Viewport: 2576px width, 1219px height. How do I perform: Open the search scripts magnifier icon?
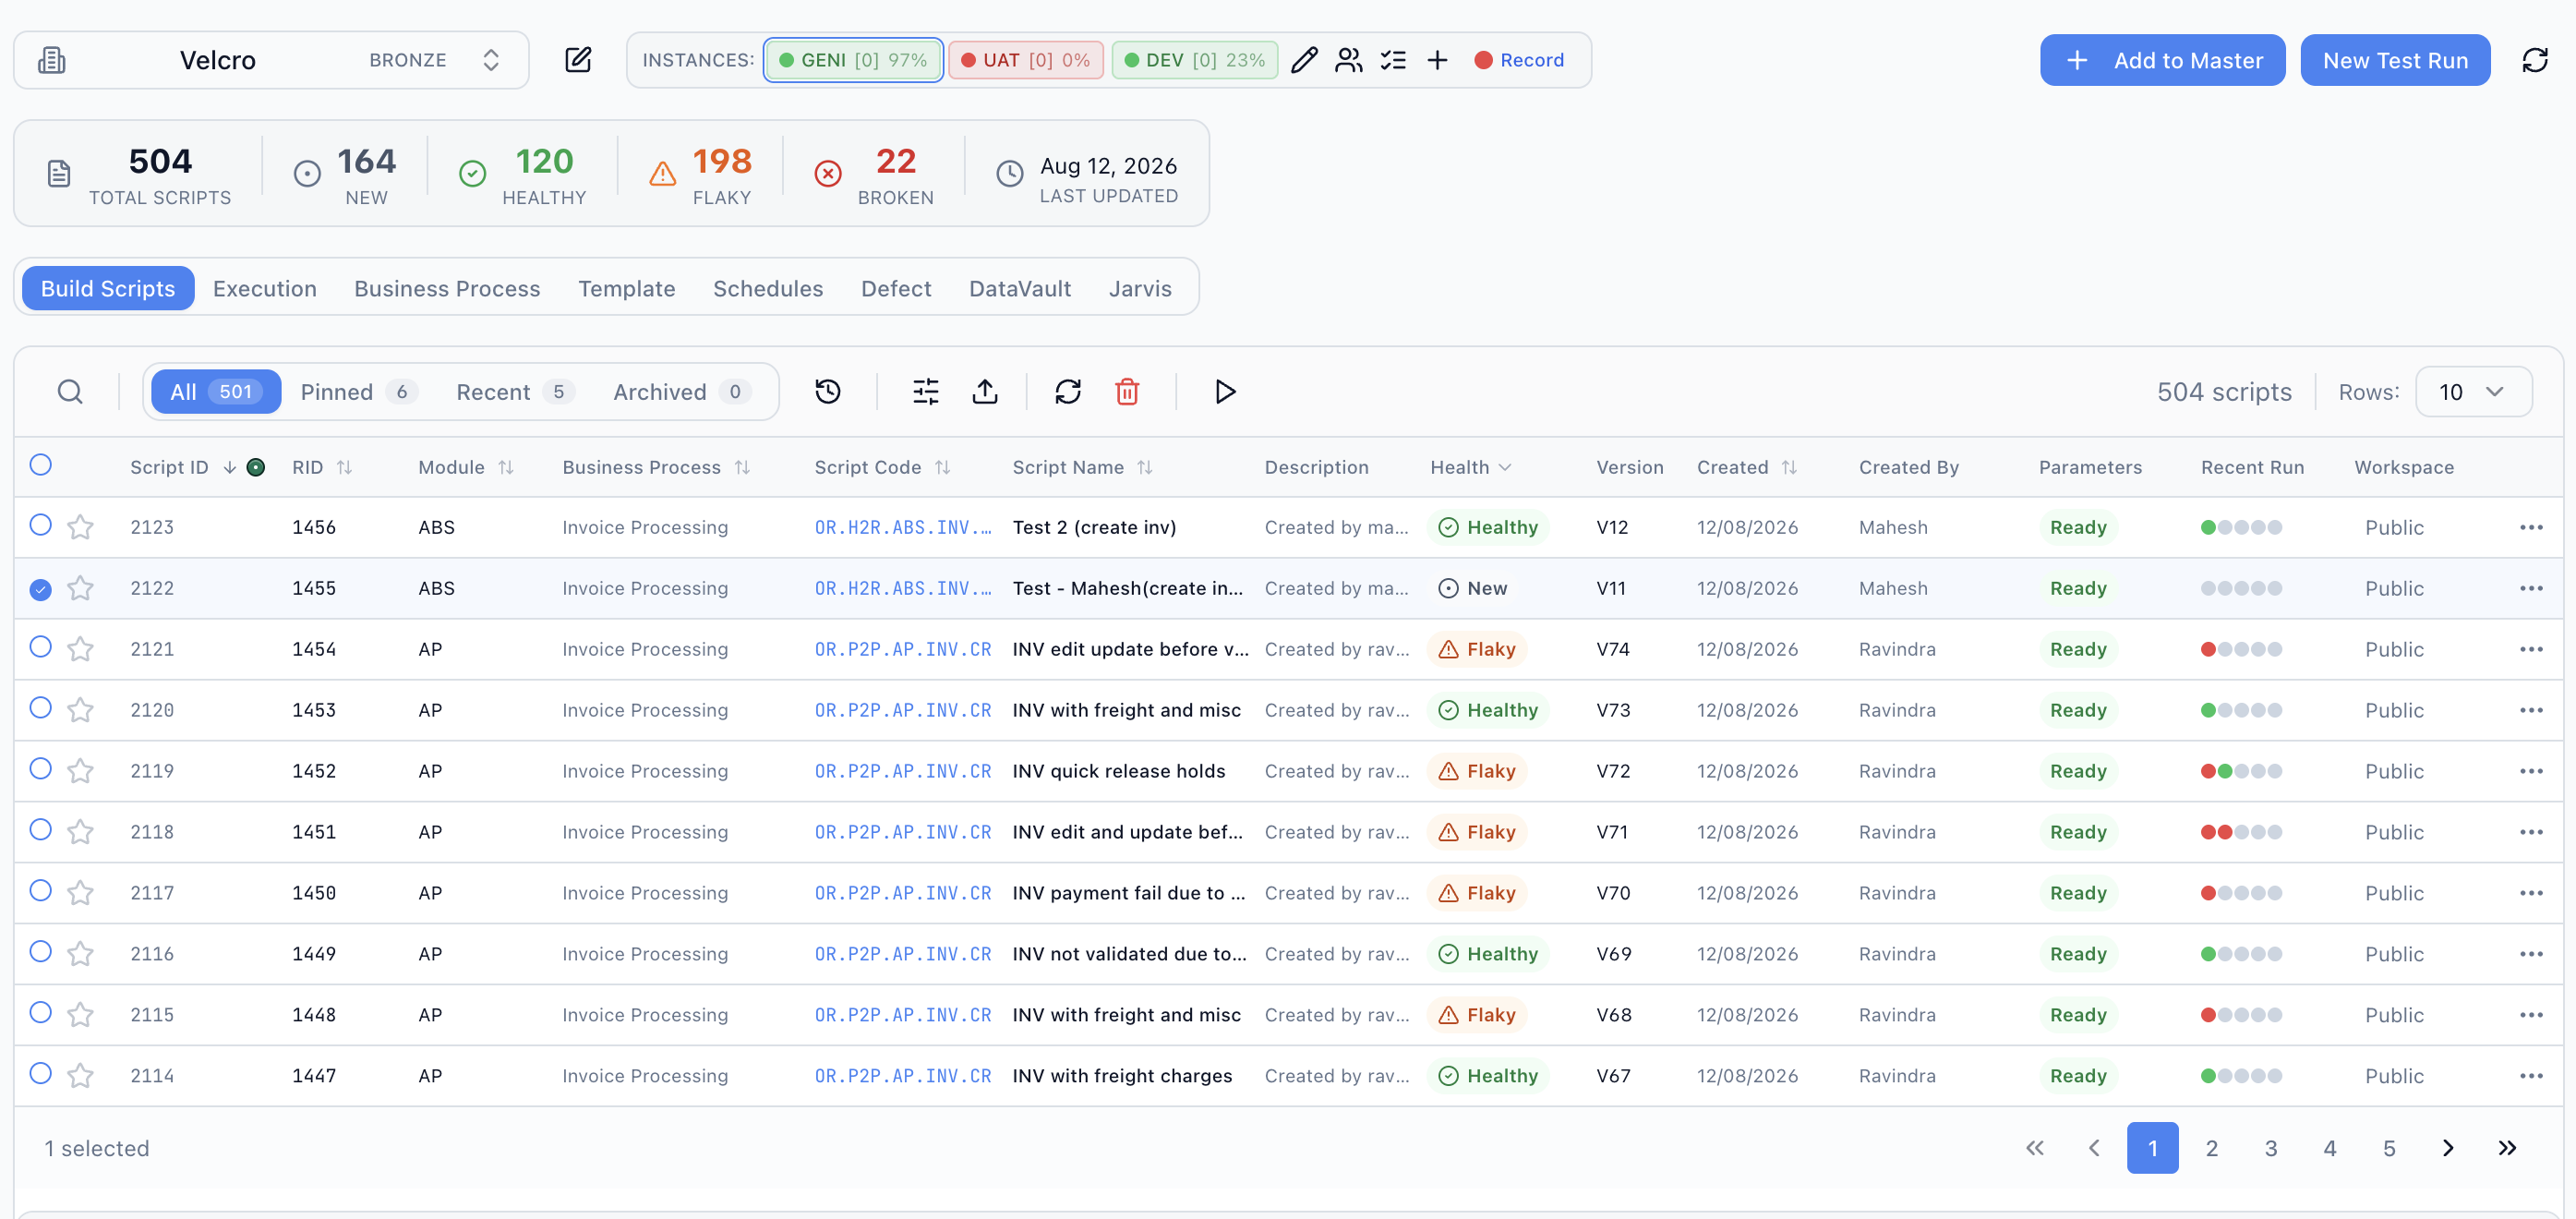pyautogui.click(x=70, y=391)
